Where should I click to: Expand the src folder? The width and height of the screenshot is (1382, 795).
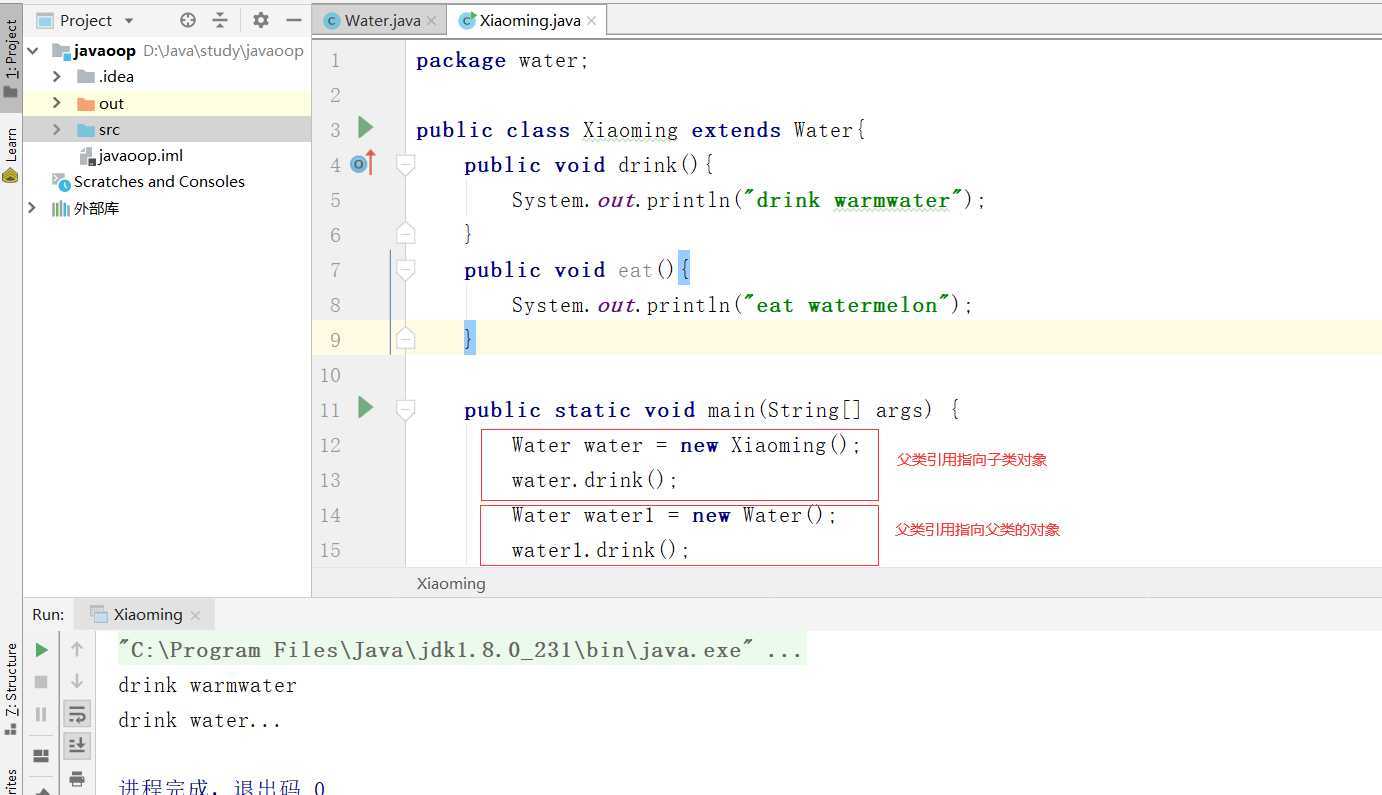click(57, 129)
